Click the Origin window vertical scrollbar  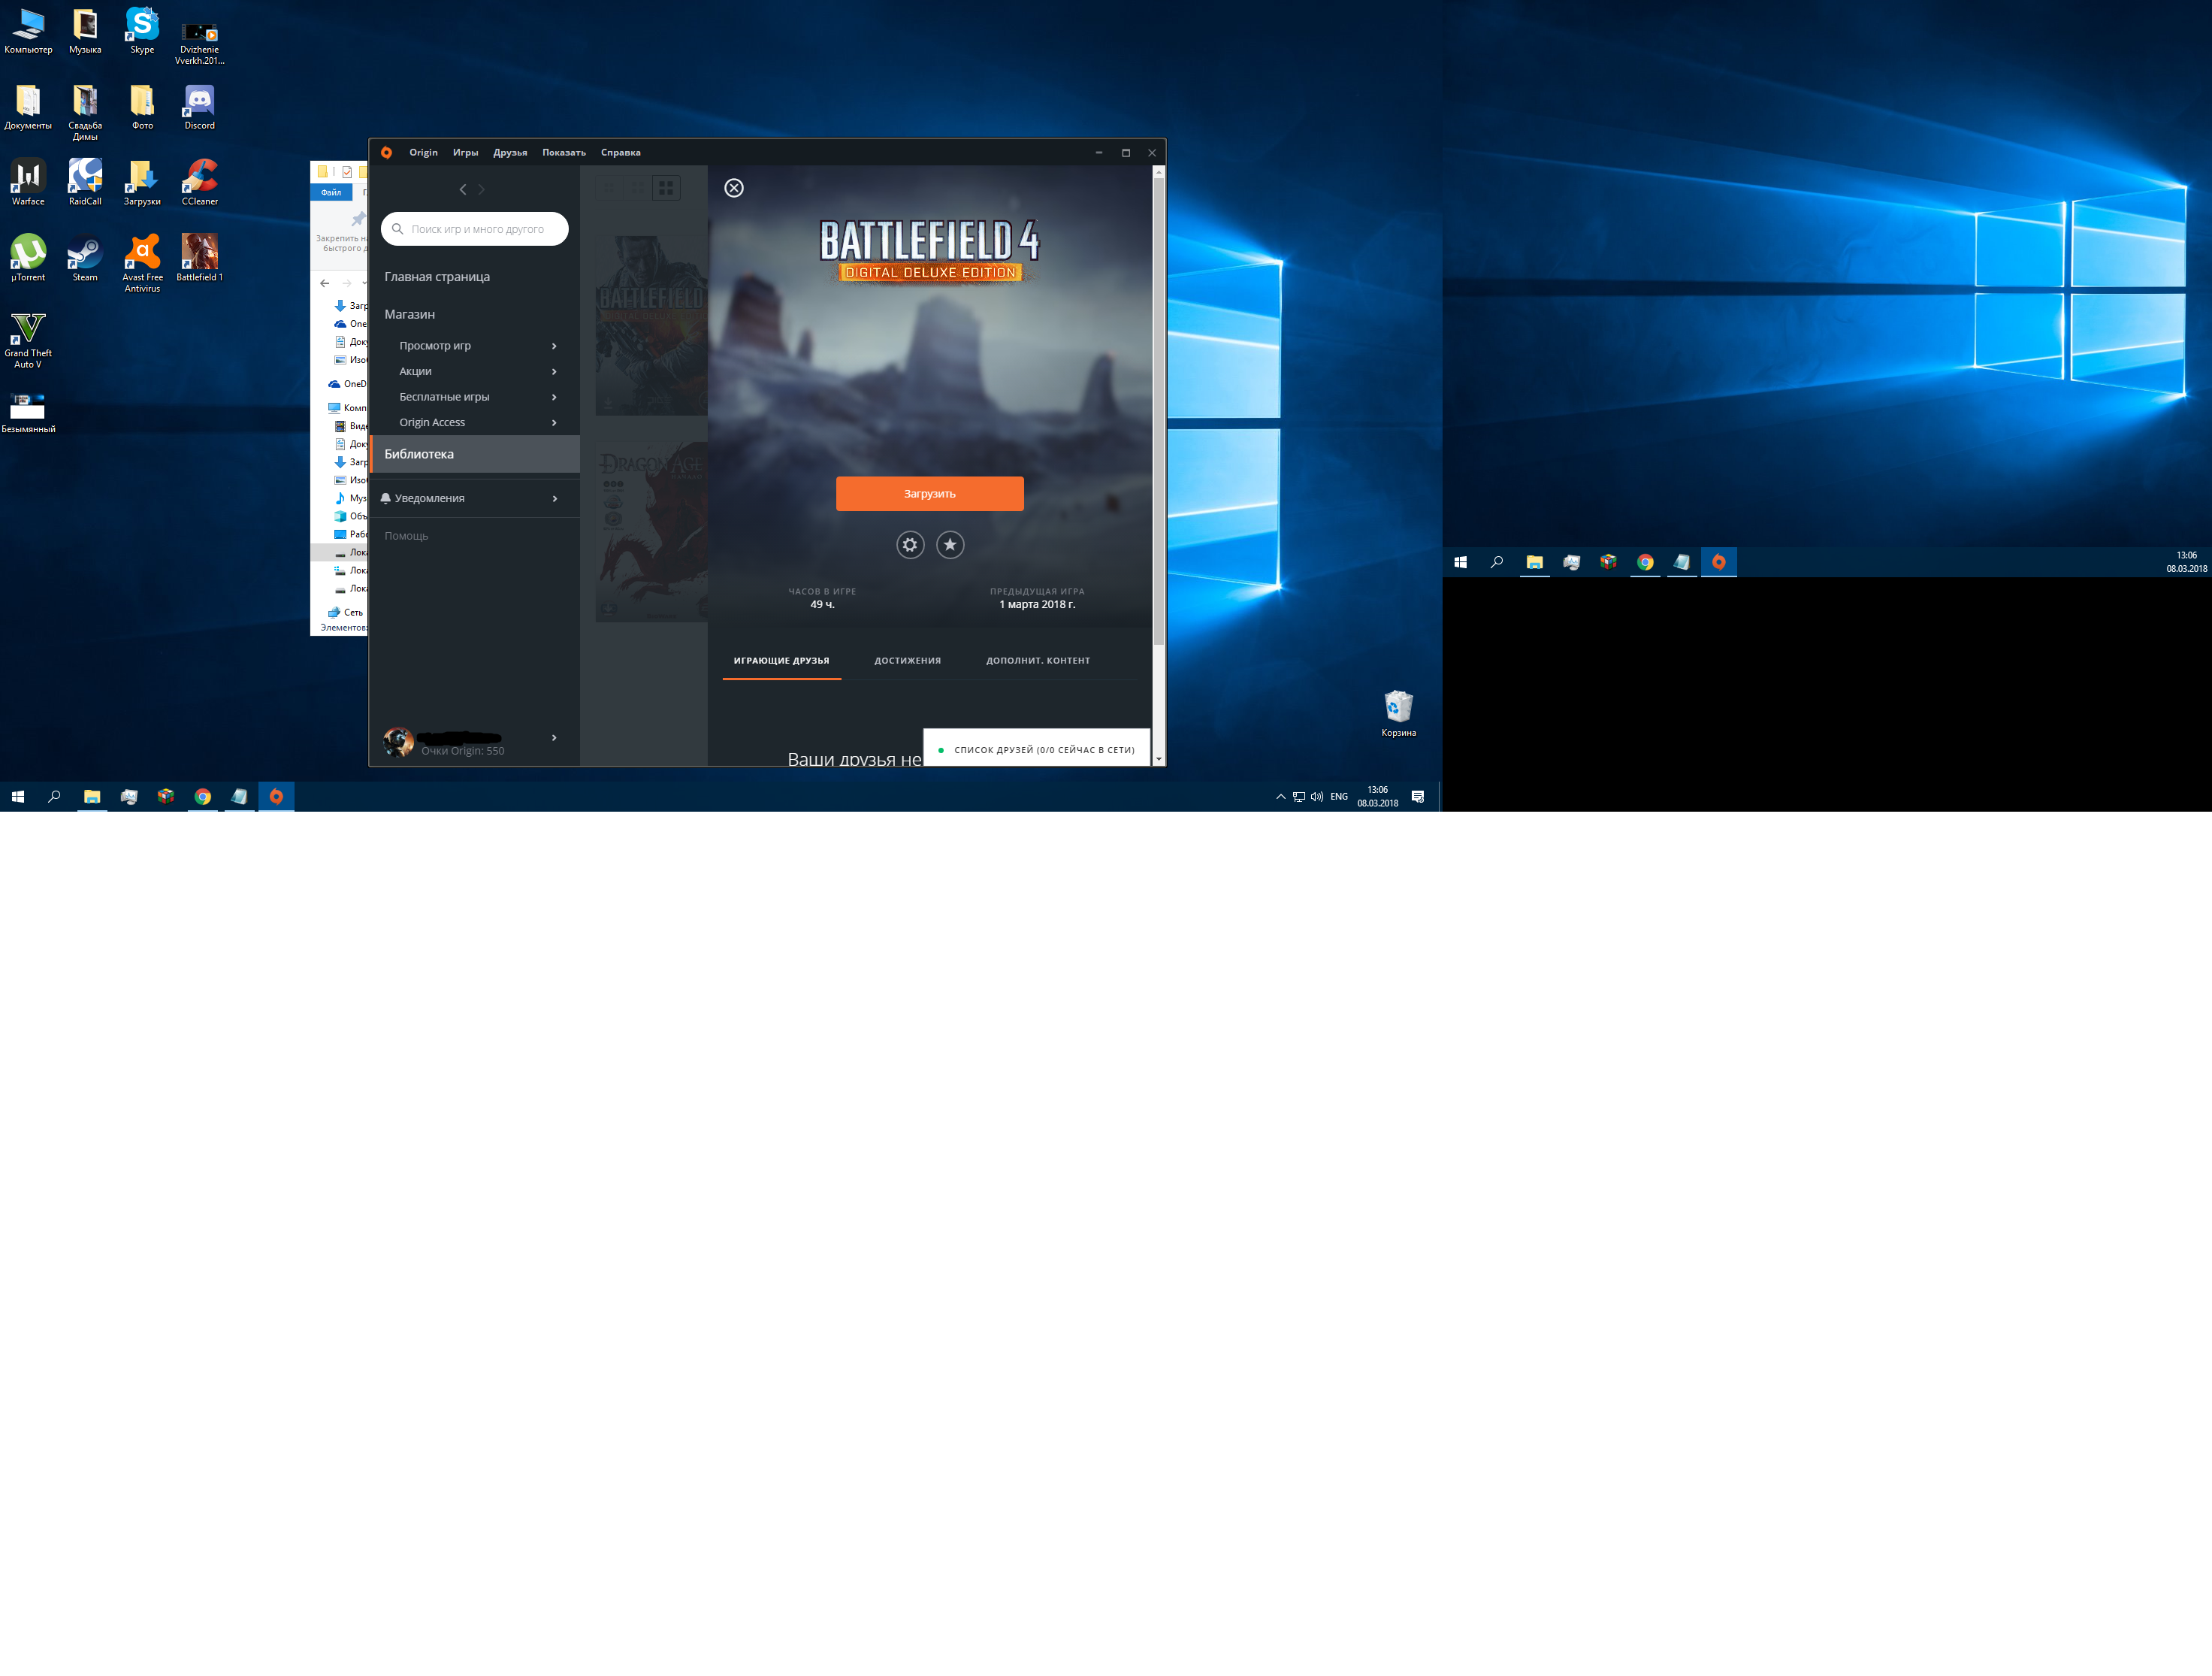1159,410
